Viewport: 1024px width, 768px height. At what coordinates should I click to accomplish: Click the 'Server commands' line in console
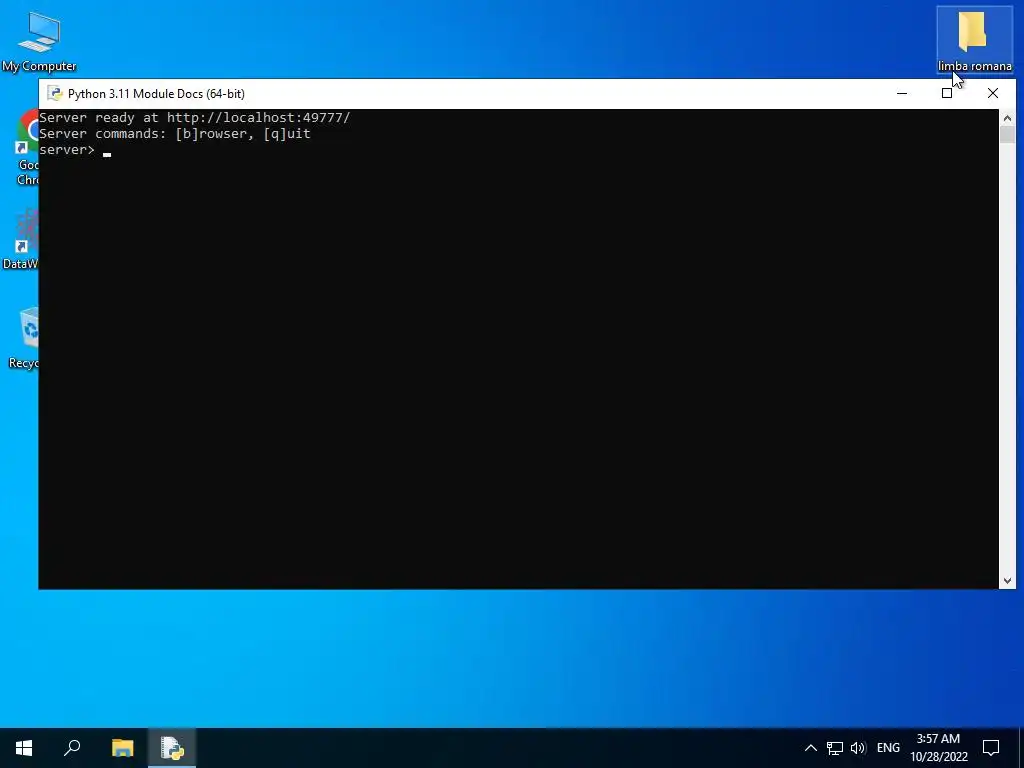click(x=175, y=134)
